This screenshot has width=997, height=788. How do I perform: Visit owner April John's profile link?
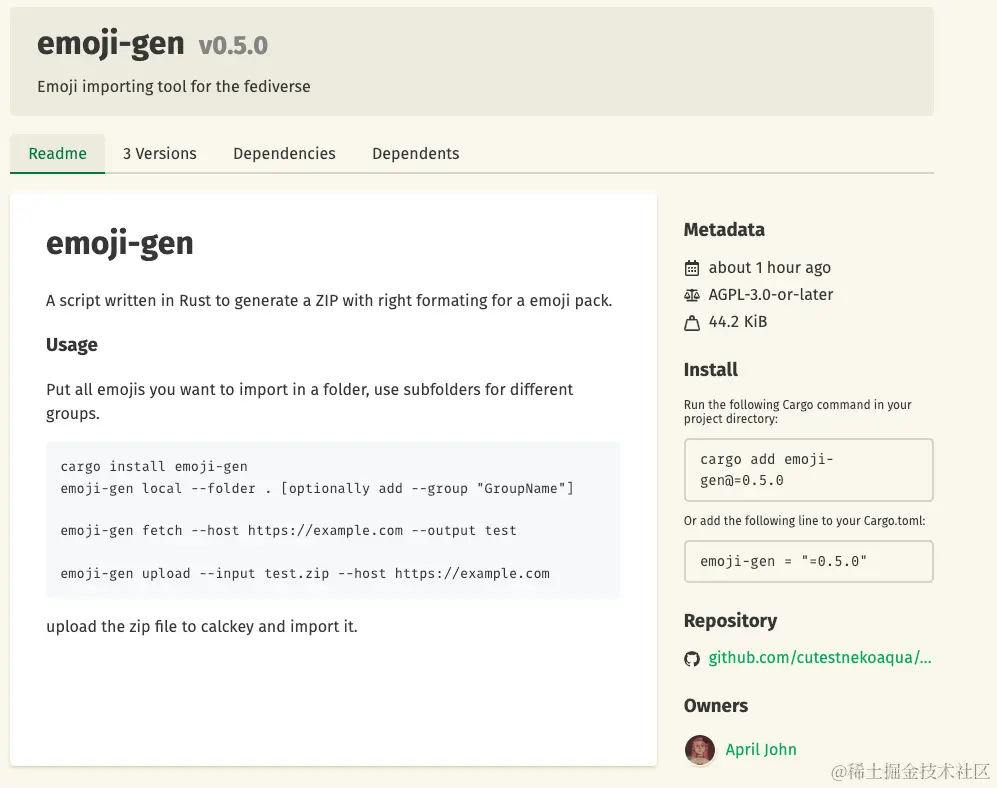(x=761, y=750)
